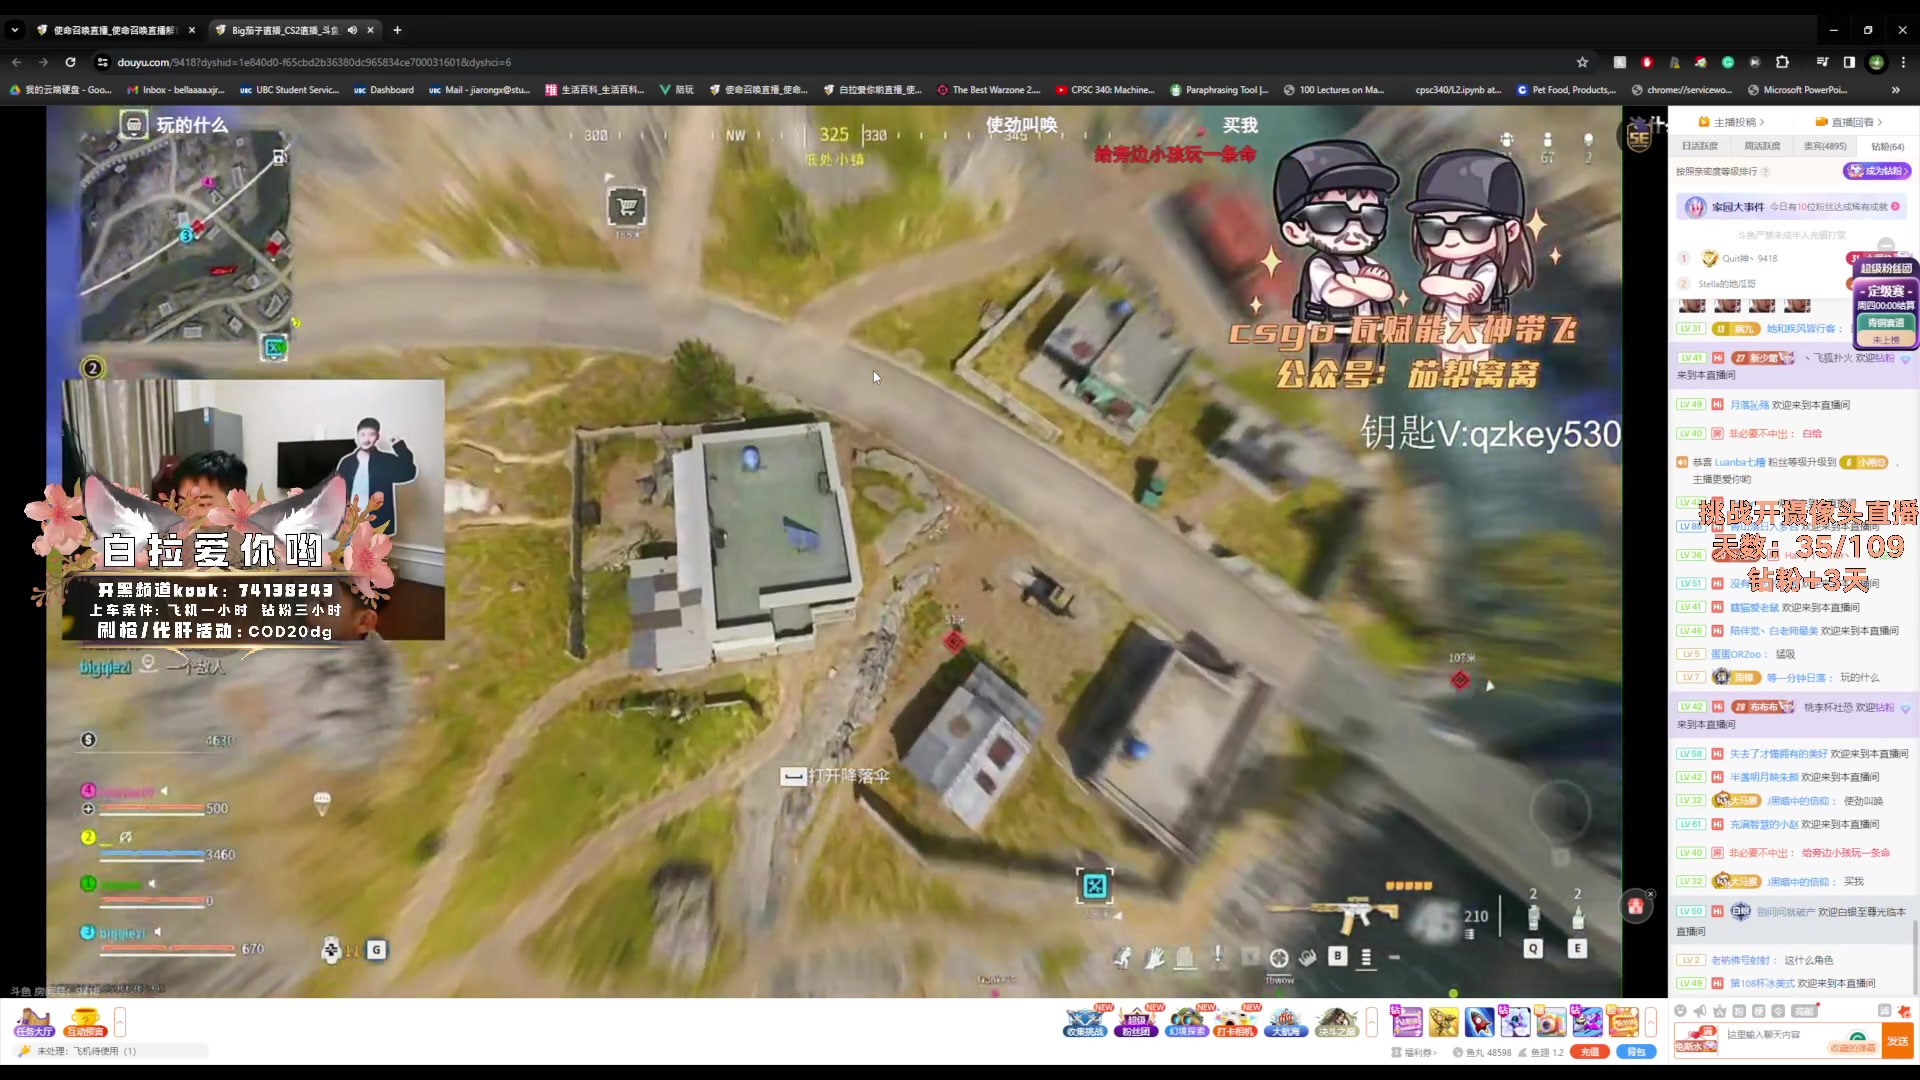Open the red packet floating icon
1920x1080 pixels.
click(1635, 906)
